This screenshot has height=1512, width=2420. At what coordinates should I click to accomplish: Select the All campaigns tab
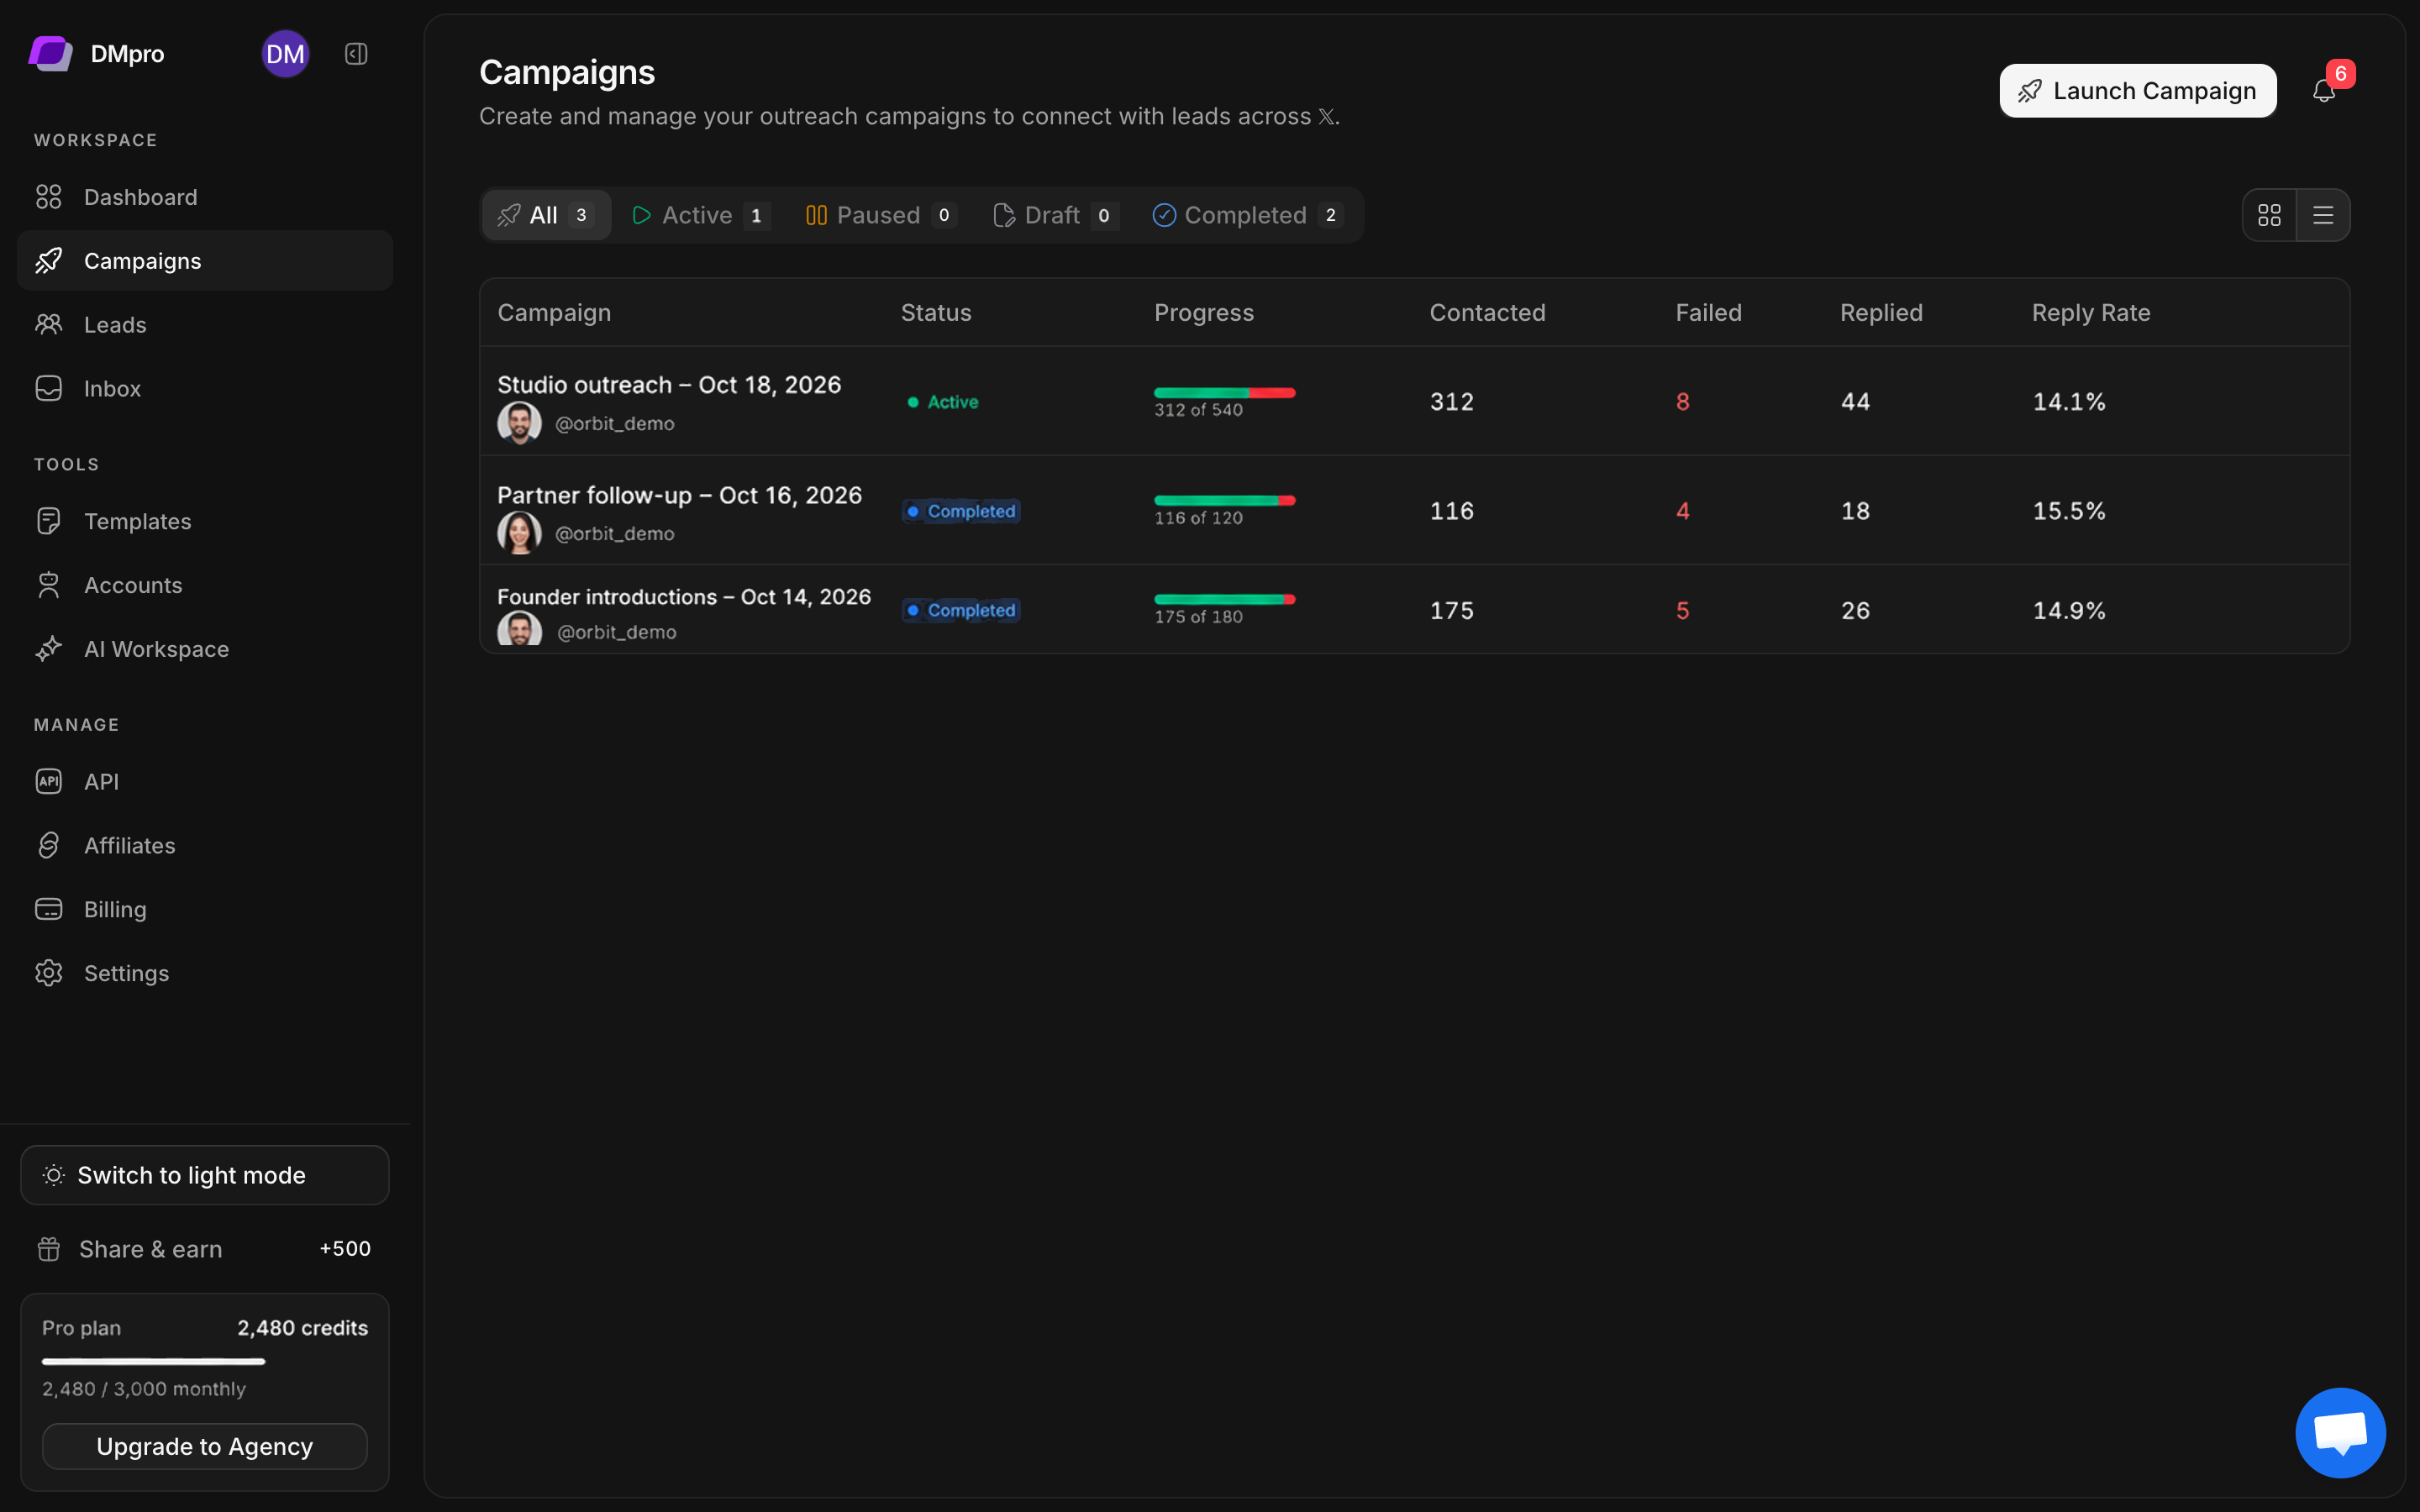click(x=546, y=215)
